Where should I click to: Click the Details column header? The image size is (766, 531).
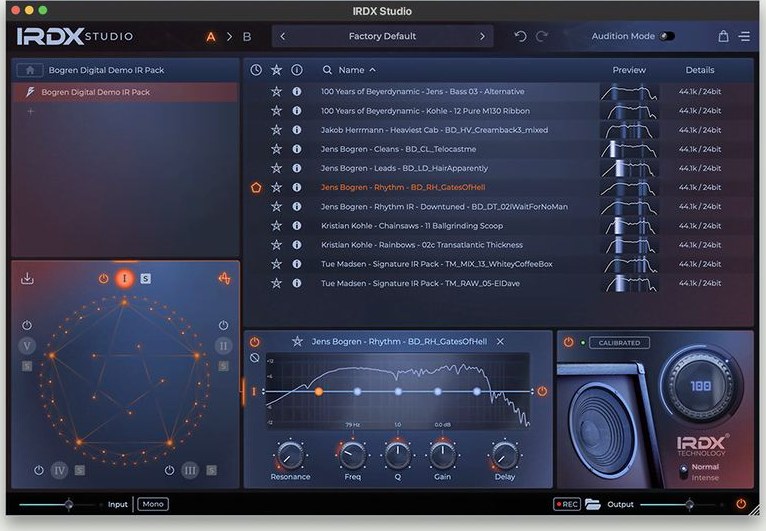tap(700, 70)
